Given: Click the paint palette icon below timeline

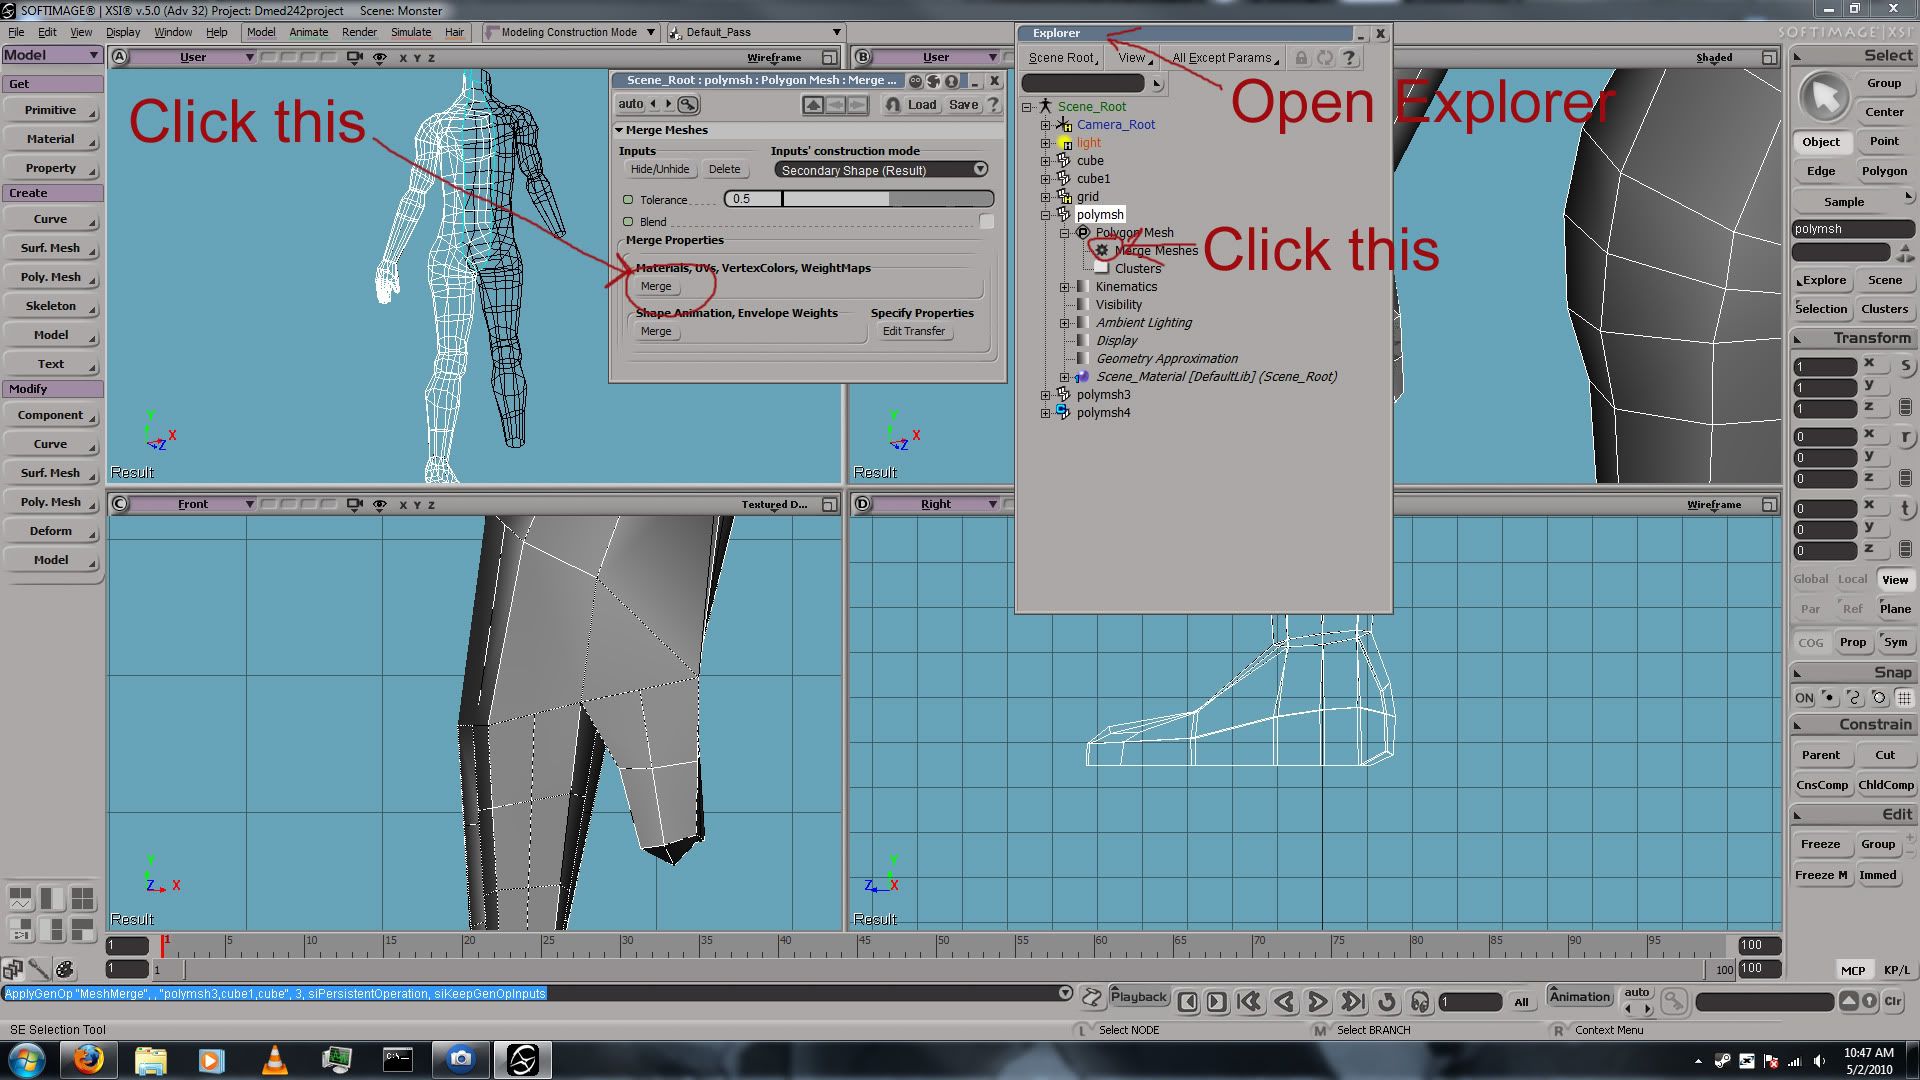Looking at the screenshot, I should (65, 969).
